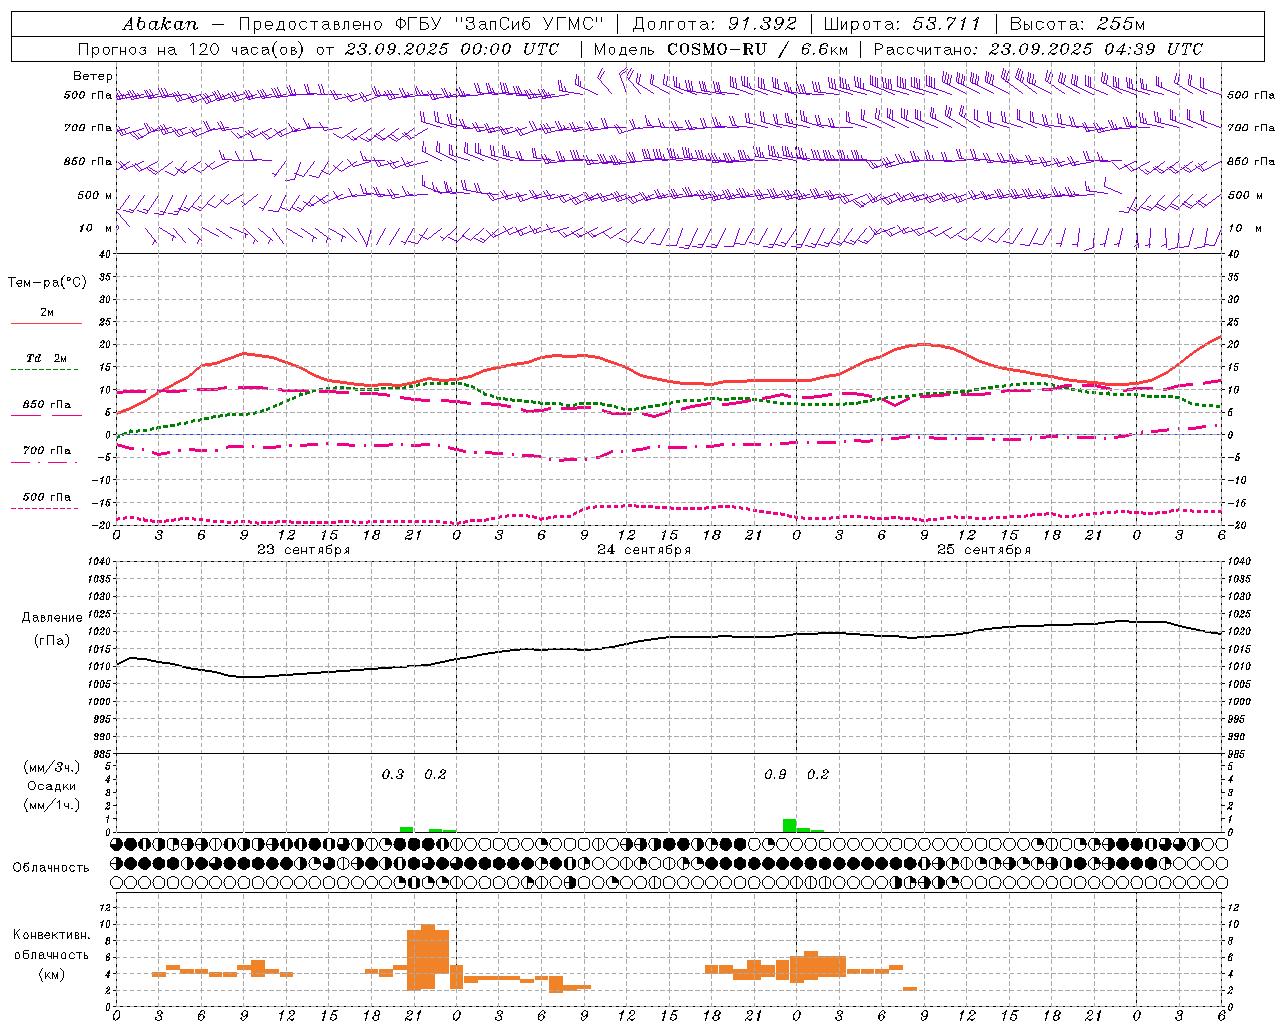The height and width of the screenshot is (1024, 1280).
Task: Click the Конвективн. облачность (км) label
Action: coord(51,954)
